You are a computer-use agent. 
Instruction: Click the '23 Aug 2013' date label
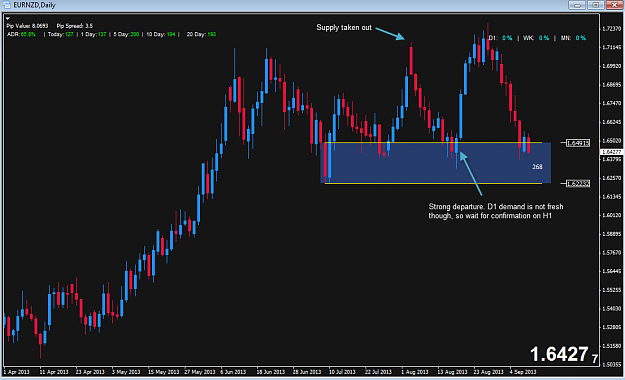click(489, 372)
